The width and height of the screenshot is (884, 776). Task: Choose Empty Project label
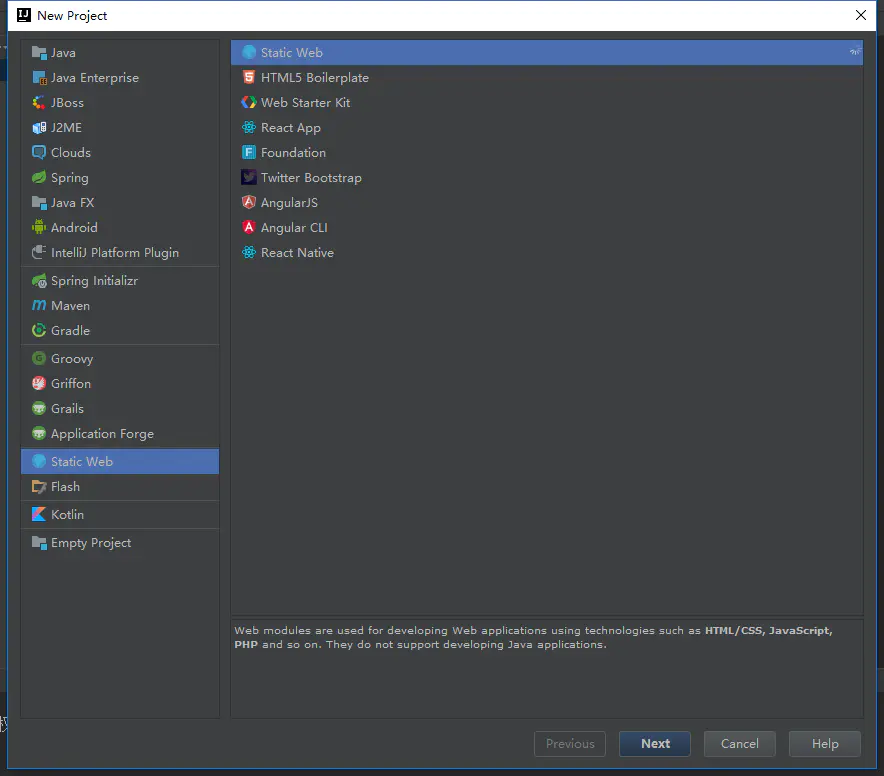(91, 544)
